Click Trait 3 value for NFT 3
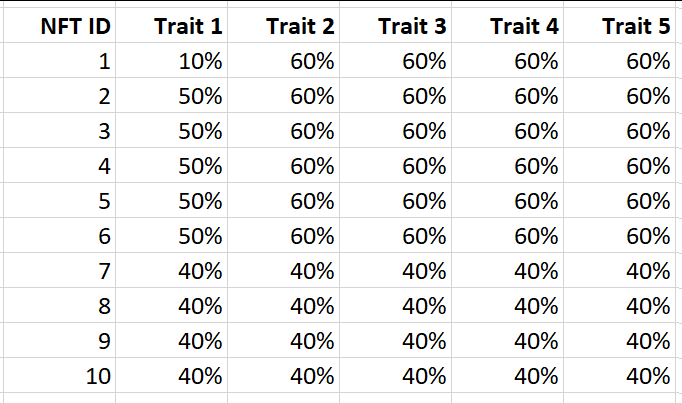The height and width of the screenshot is (403, 682). pos(423,132)
